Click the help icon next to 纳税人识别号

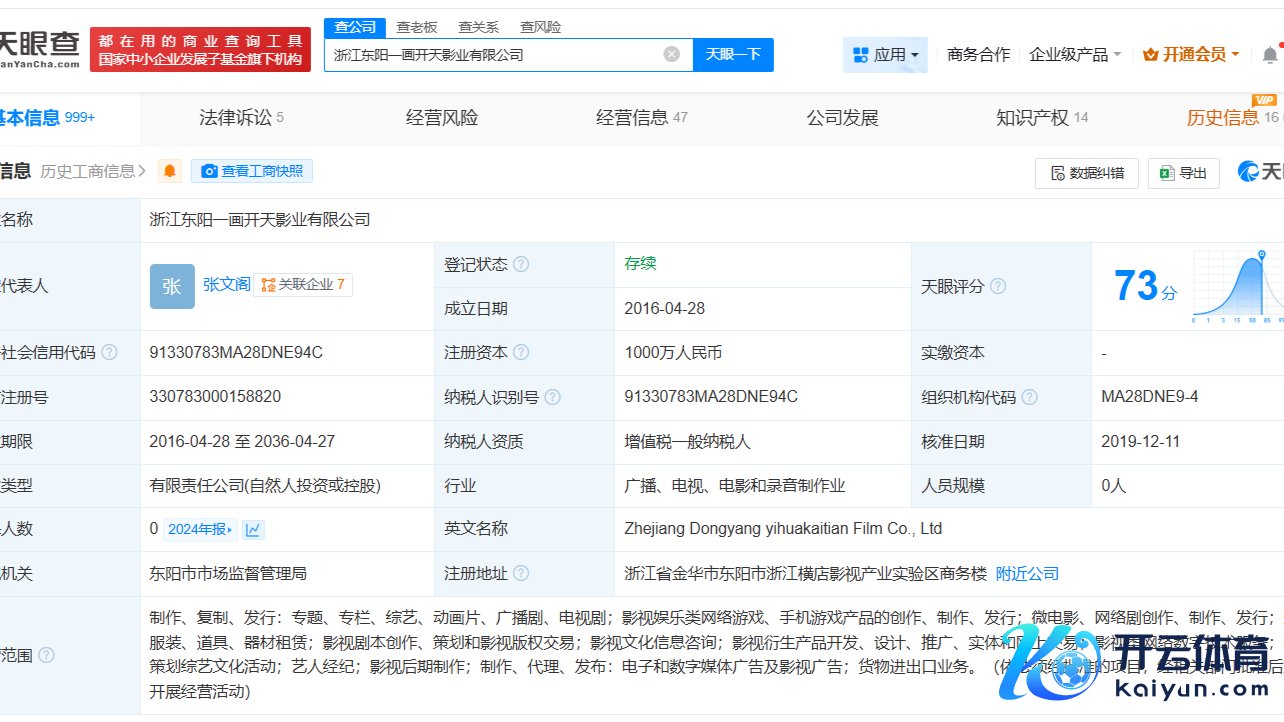point(552,398)
